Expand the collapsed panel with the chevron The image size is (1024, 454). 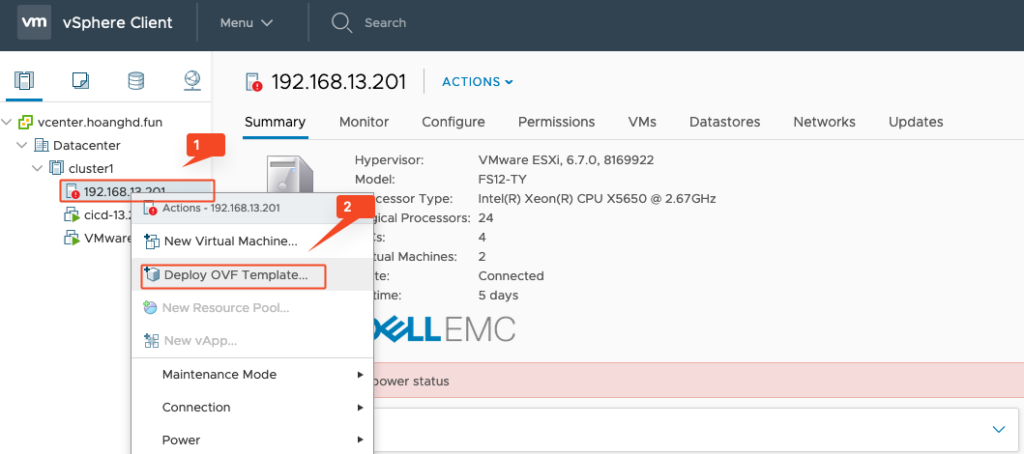pyautogui.click(x=999, y=429)
